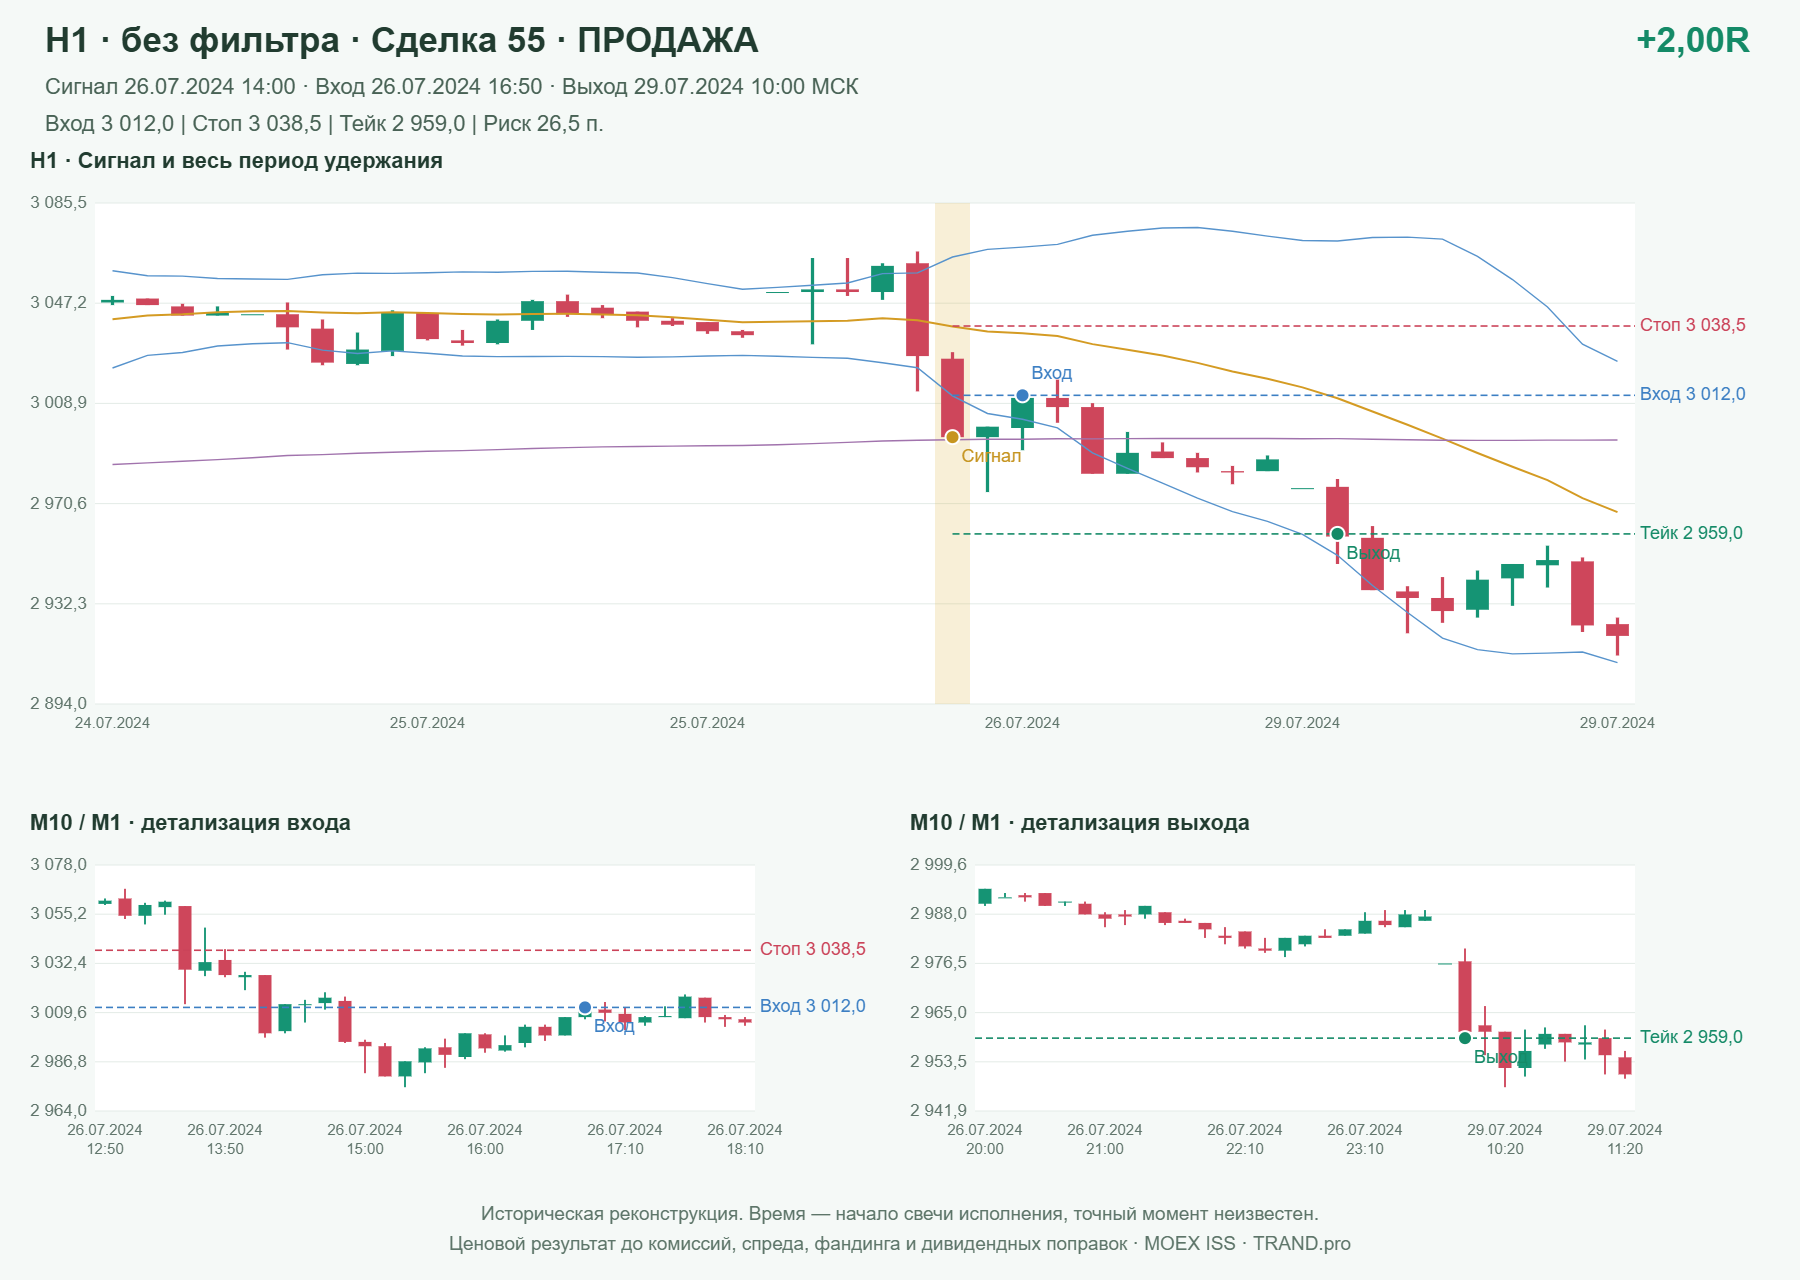Click the '26.07.2024 17:10' time label on entry chart
The height and width of the screenshot is (1280, 1800).
click(625, 1139)
